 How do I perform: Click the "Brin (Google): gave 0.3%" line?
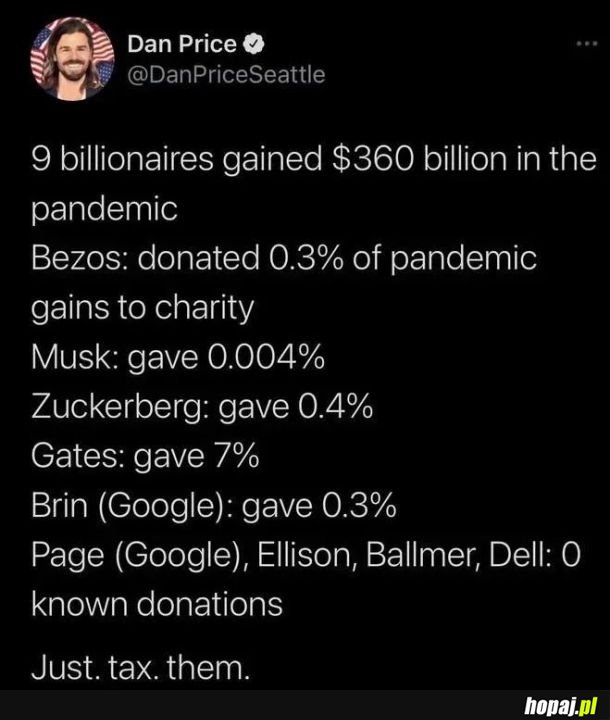(214, 507)
